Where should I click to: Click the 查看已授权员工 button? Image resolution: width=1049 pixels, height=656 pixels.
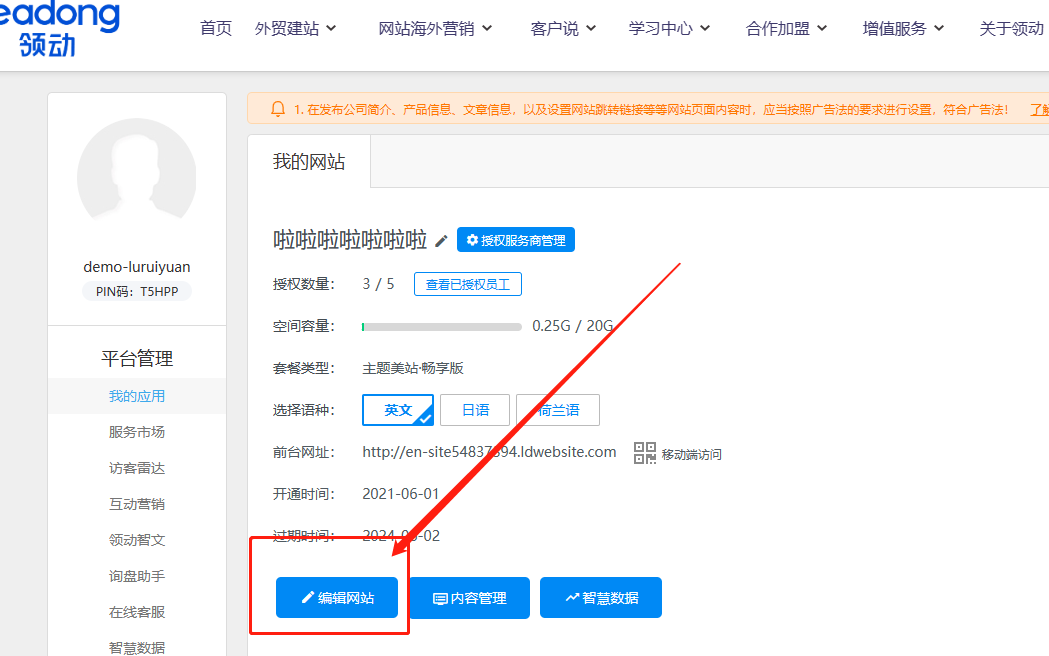[x=467, y=283]
